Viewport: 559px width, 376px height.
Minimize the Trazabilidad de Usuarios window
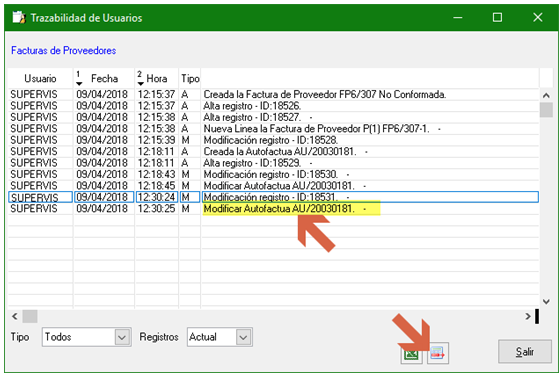458,17
